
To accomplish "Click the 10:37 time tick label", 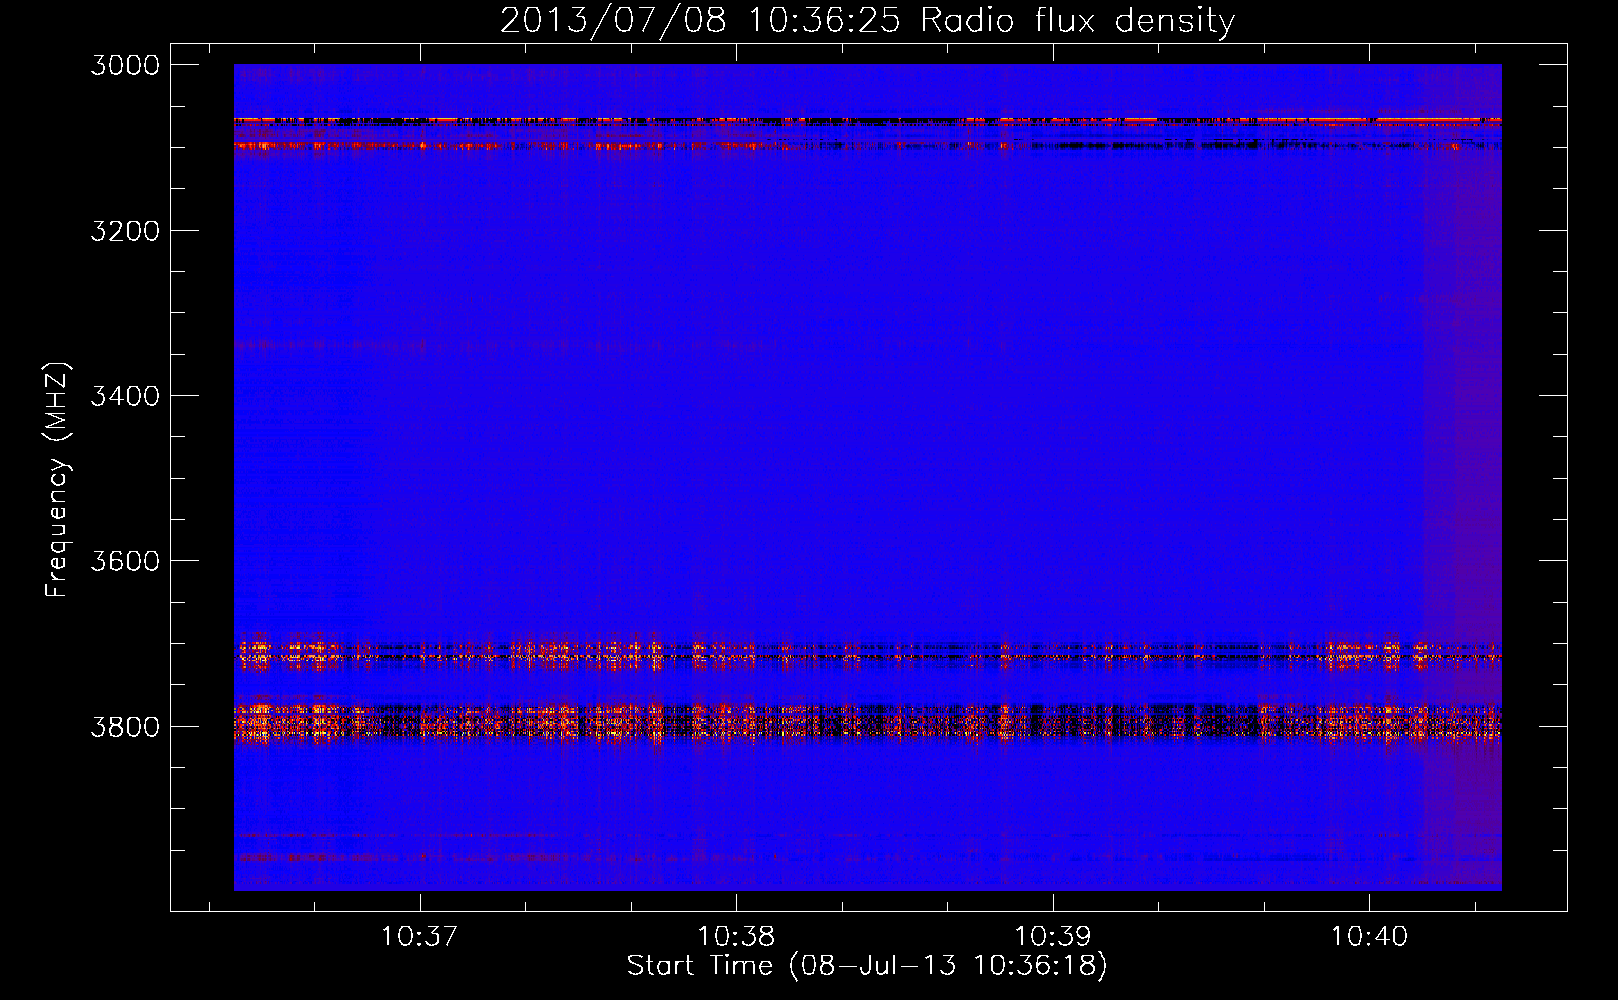I will 419,937.
